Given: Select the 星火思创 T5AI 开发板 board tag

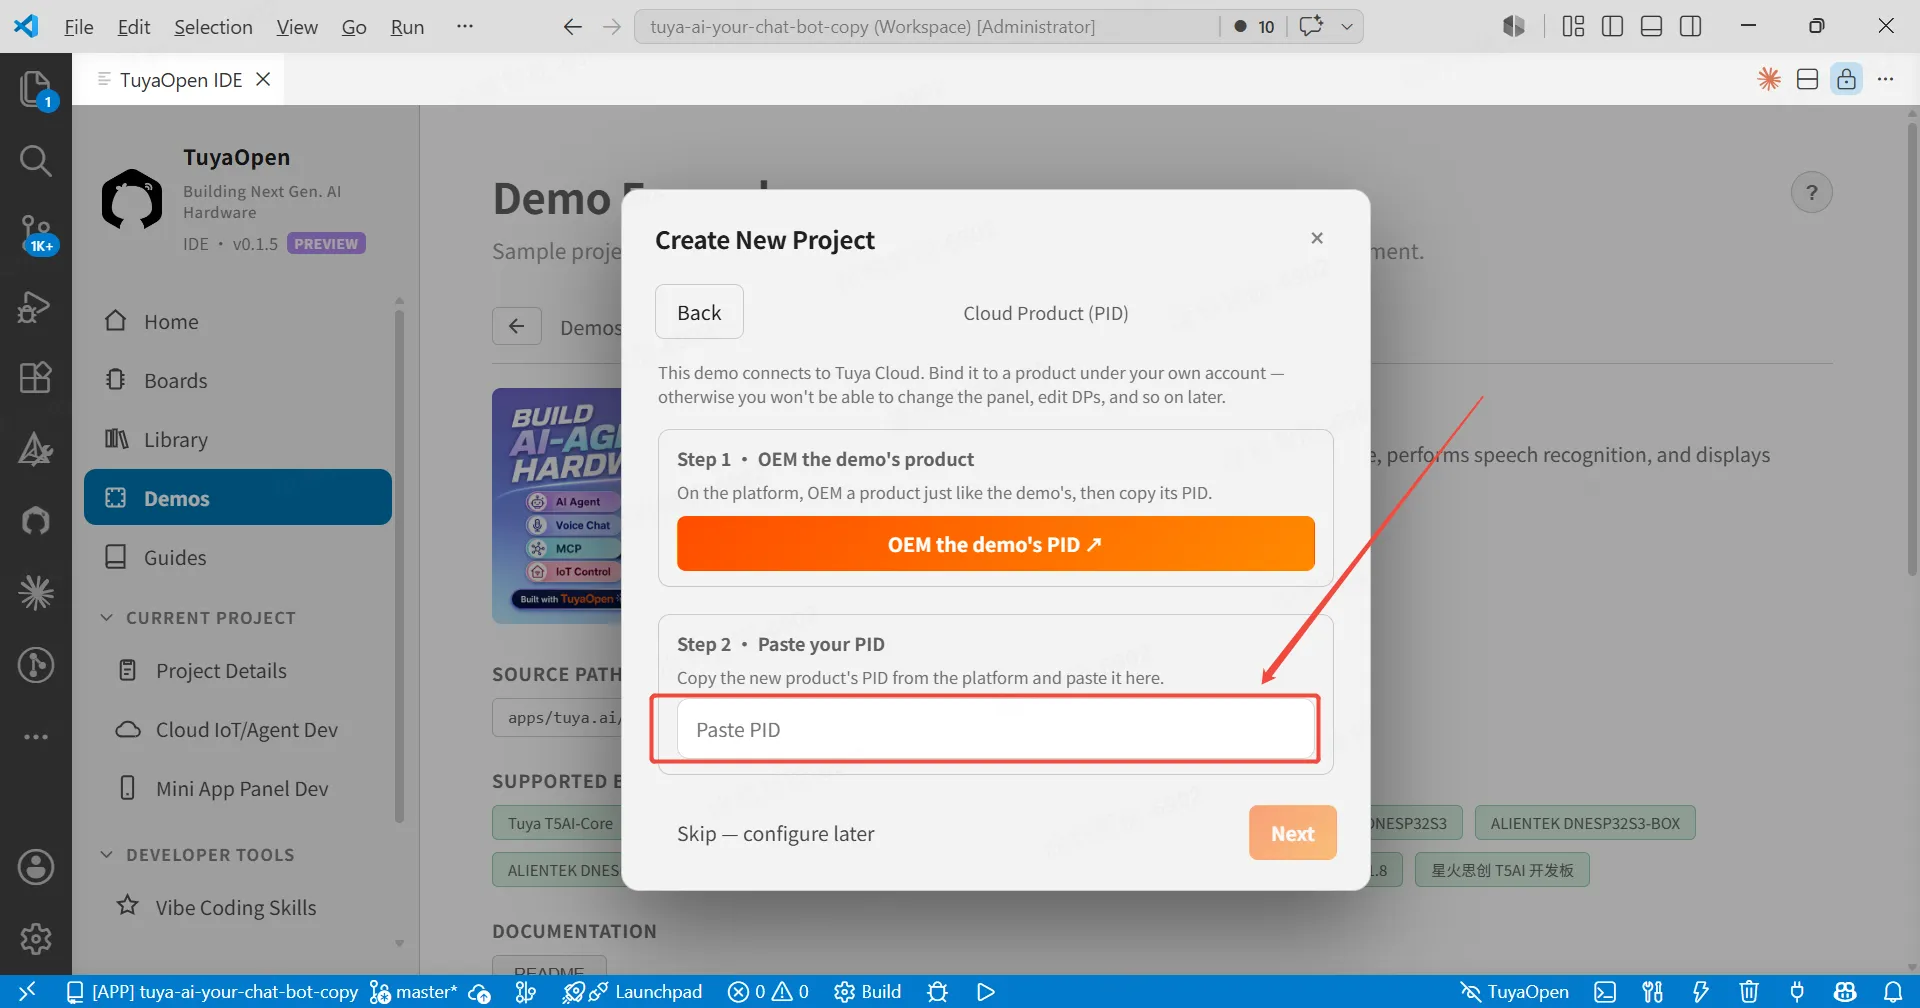Looking at the screenshot, I should (x=1502, y=870).
